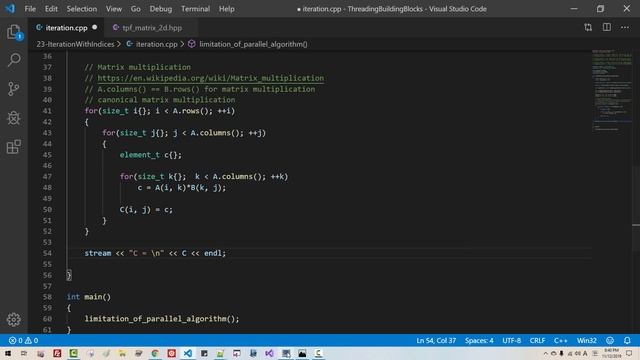Click the unsaved dot on iteration.cpp tab
Image resolution: width=640 pixels, height=360 pixels.
pos(95,27)
